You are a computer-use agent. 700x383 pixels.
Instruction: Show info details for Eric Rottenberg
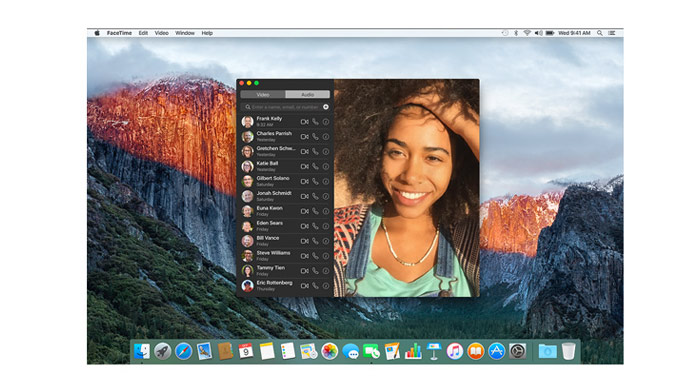pyautogui.click(x=326, y=286)
